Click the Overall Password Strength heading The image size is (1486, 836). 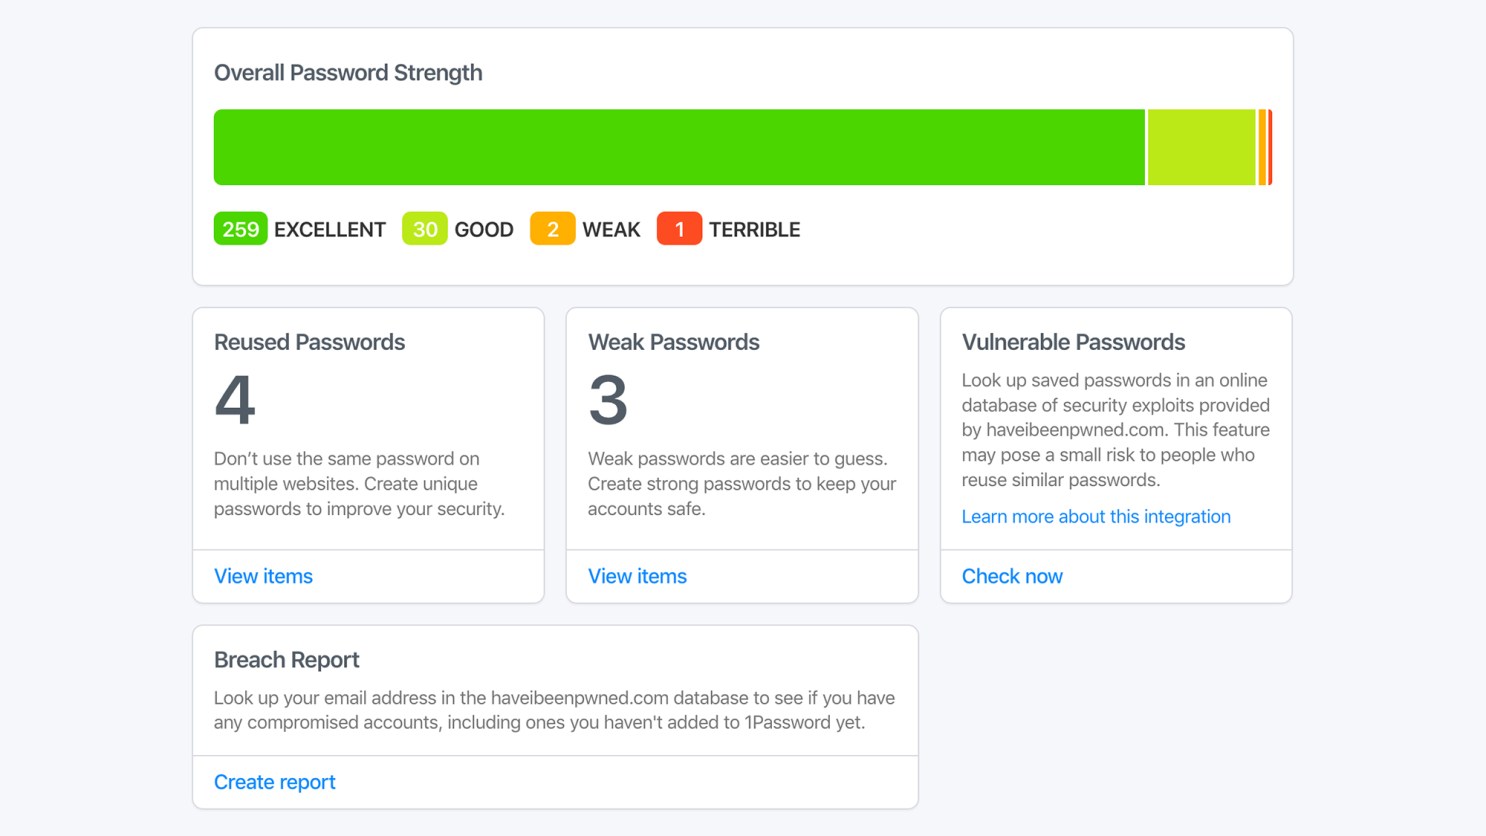tap(347, 72)
